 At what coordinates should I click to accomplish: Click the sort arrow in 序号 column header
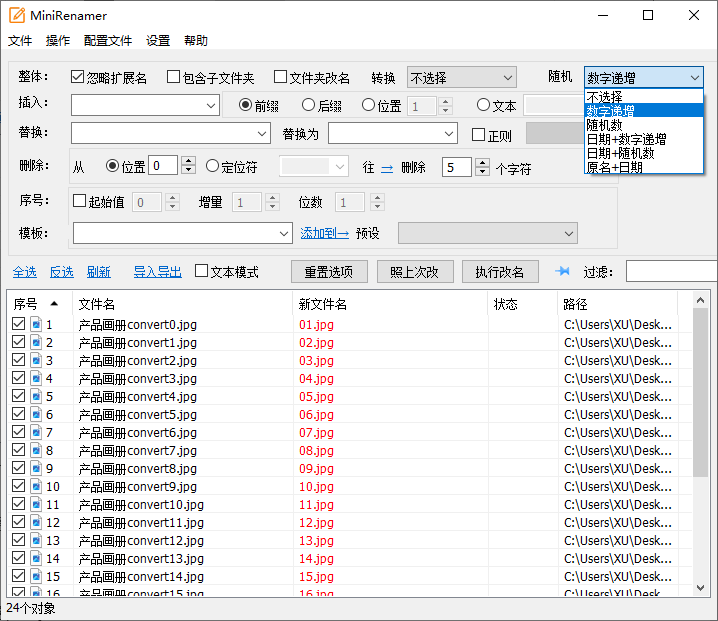click(x=54, y=303)
